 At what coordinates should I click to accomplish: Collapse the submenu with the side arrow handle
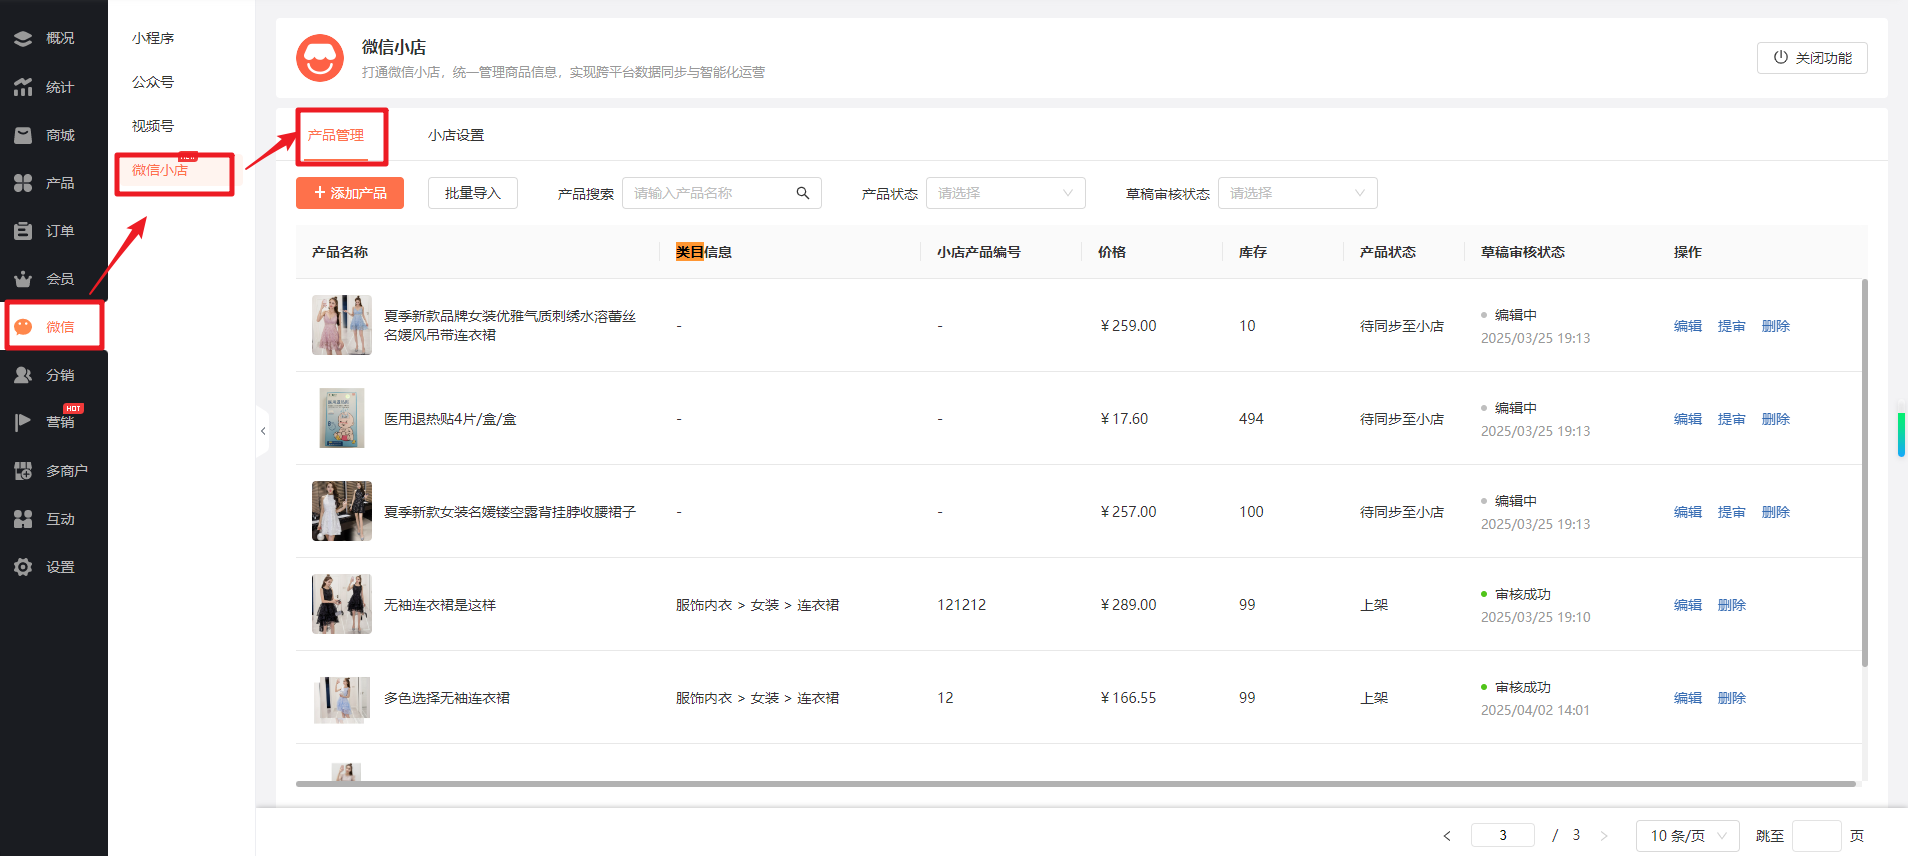[263, 431]
